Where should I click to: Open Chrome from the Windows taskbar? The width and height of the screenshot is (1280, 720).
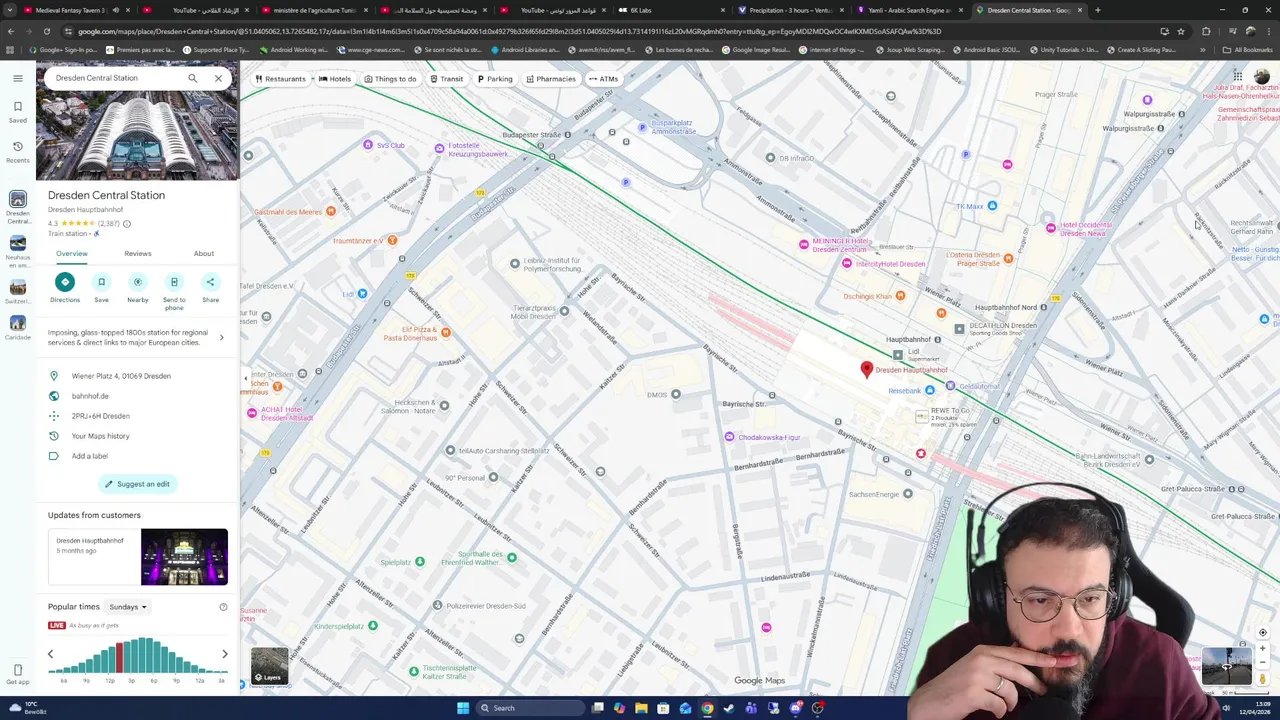pyautogui.click(x=707, y=708)
